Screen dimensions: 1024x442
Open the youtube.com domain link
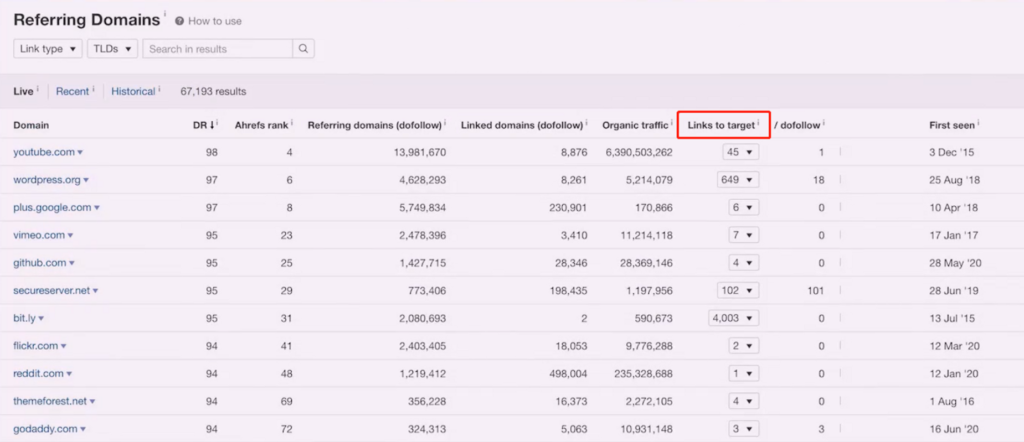pyautogui.click(x=44, y=152)
